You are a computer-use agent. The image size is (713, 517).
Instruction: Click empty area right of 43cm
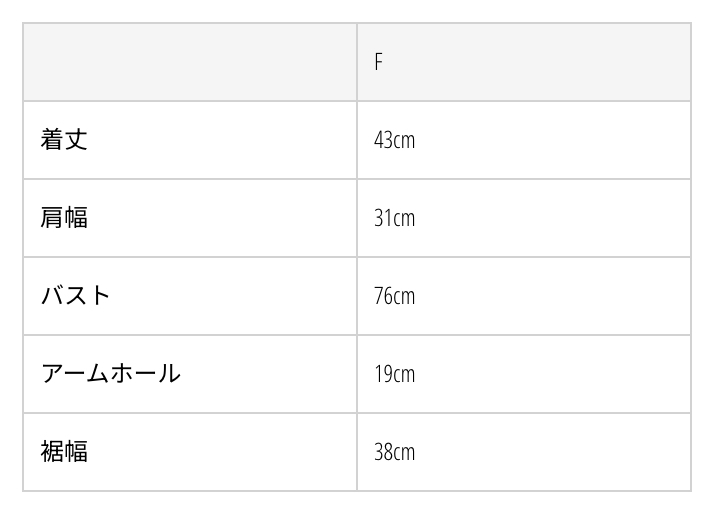tap(550, 140)
